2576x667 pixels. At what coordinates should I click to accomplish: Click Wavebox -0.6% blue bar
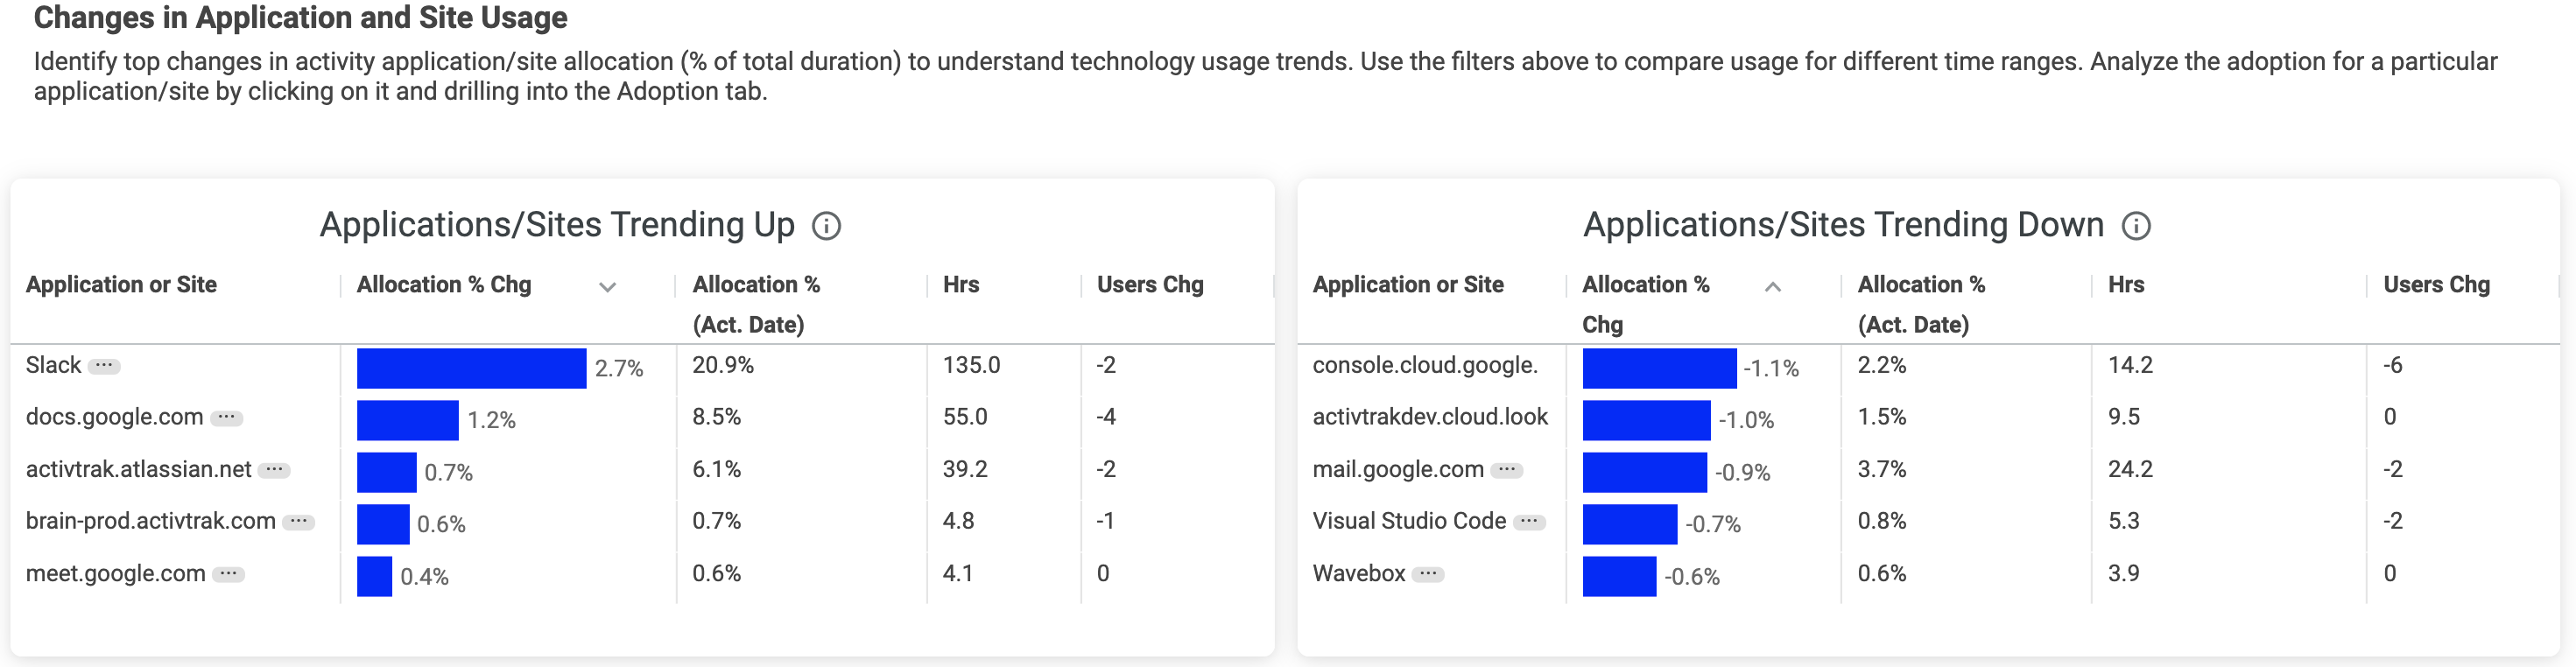[1619, 576]
